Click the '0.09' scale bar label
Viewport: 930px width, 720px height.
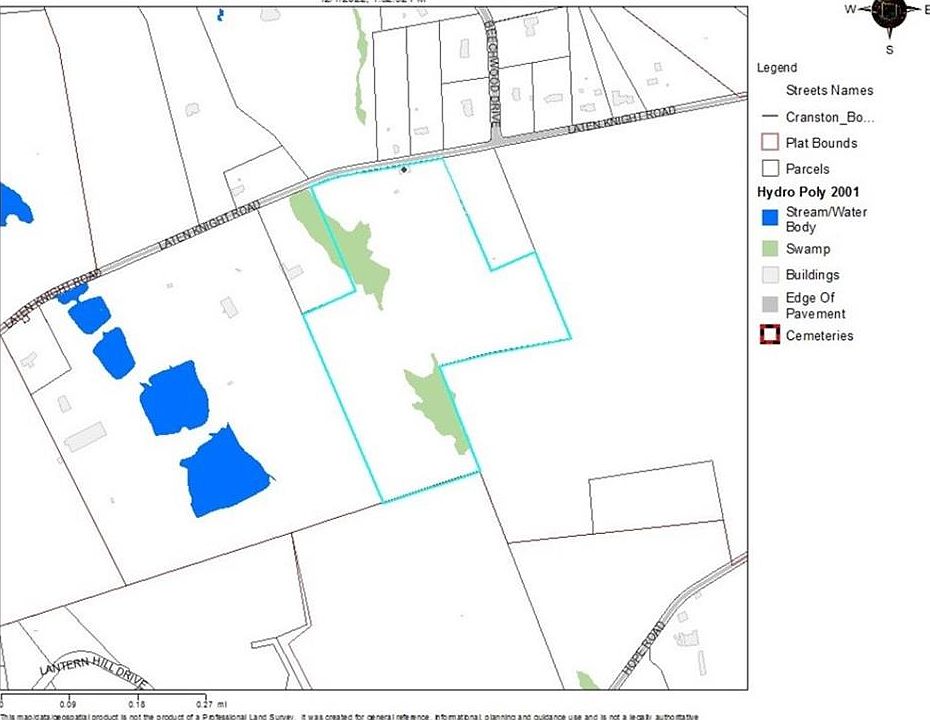point(68,705)
